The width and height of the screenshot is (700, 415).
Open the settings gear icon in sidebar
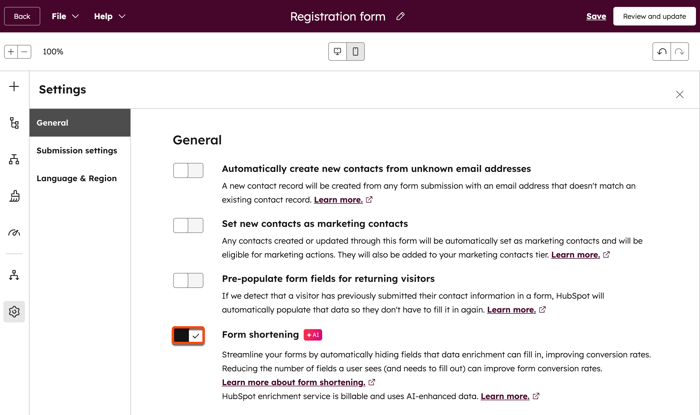pos(14,312)
